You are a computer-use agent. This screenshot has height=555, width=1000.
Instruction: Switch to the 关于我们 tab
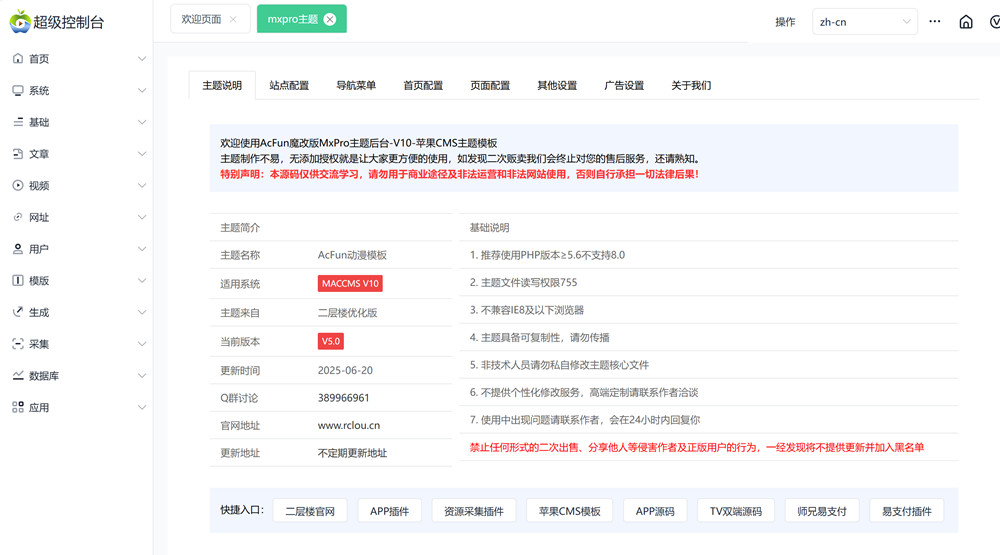click(x=691, y=85)
